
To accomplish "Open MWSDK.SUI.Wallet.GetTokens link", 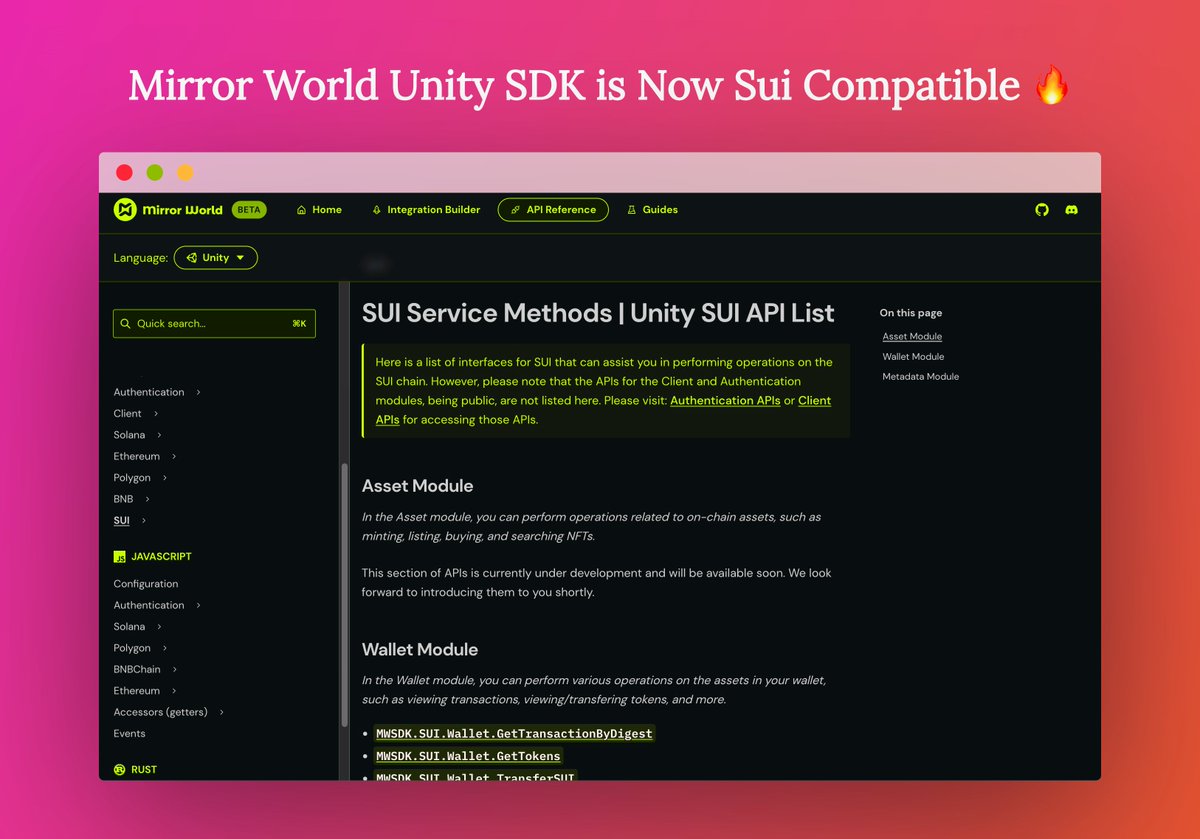I will pos(468,756).
